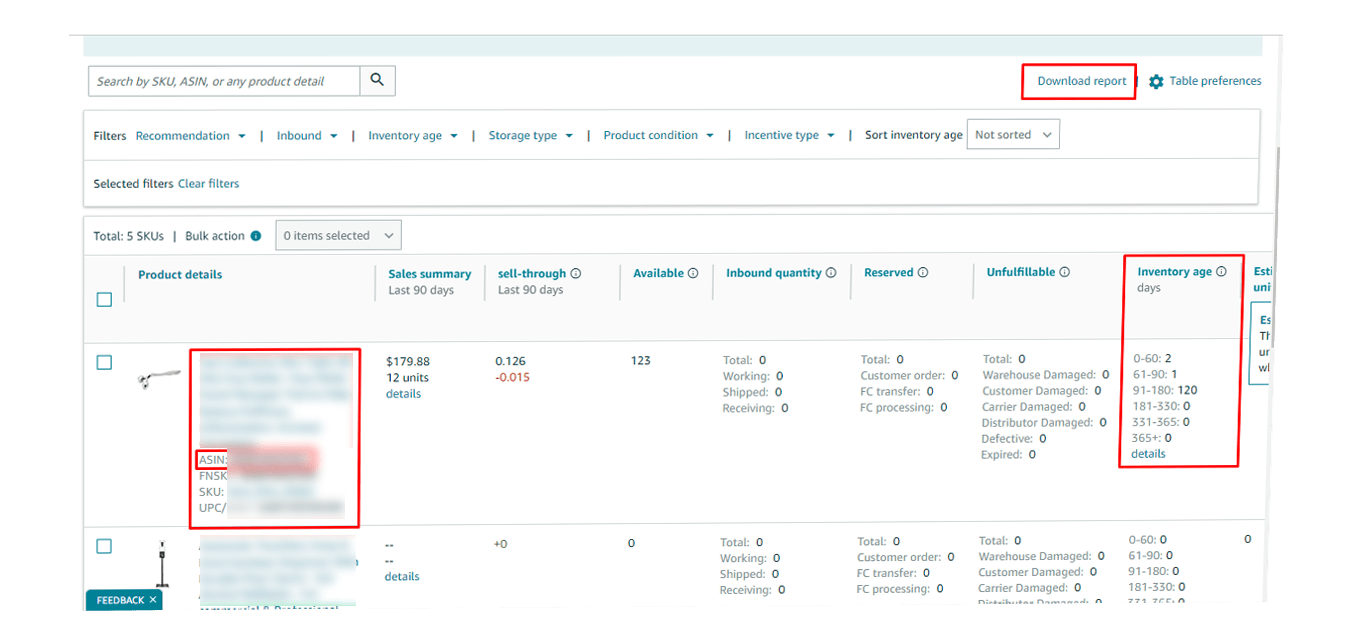
Task: Click info icon beside Reserved header
Action: click(923, 273)
